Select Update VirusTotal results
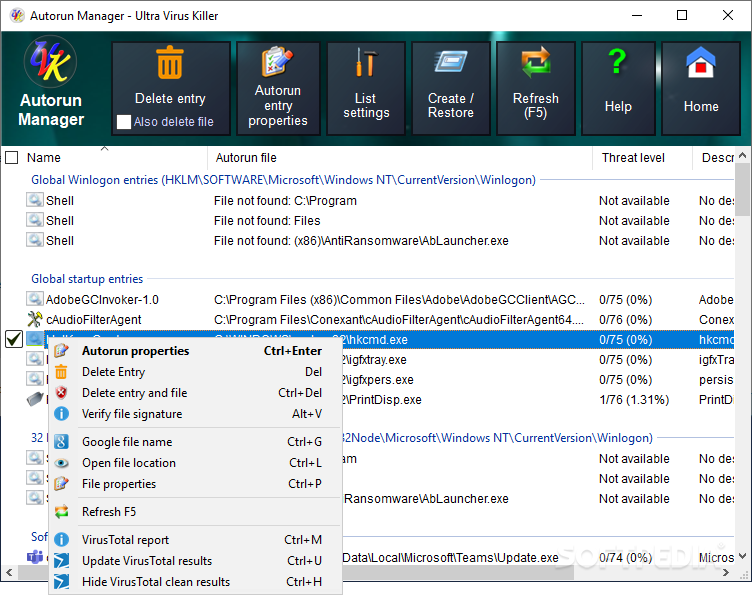752x595 pixels. point(196,560)
